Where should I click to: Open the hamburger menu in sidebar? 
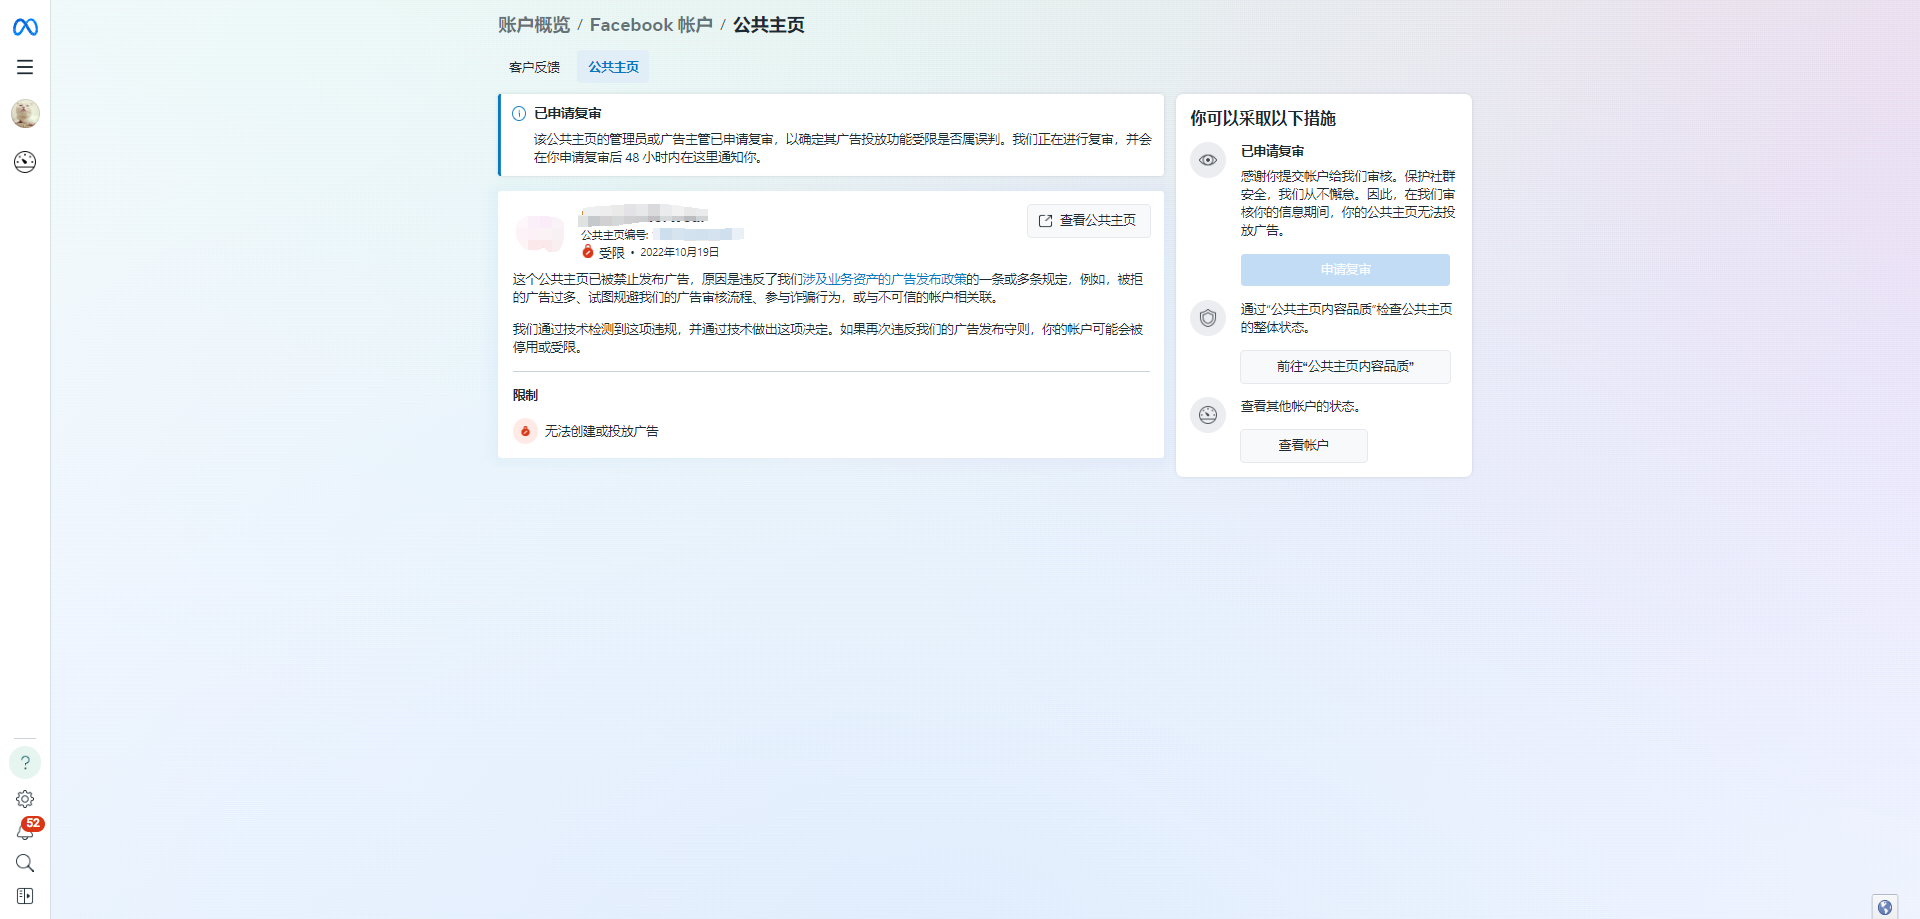(25, 67)
